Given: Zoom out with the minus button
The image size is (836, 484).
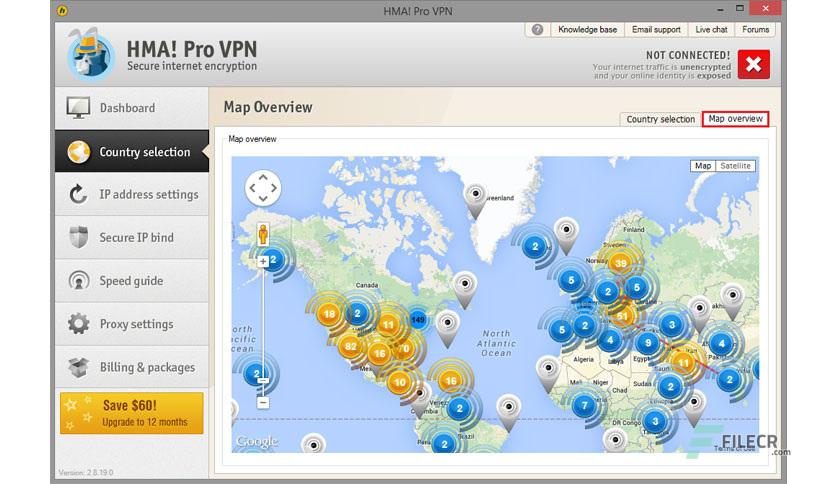Looking at the screenshot, I should click(x=263, y=402).
